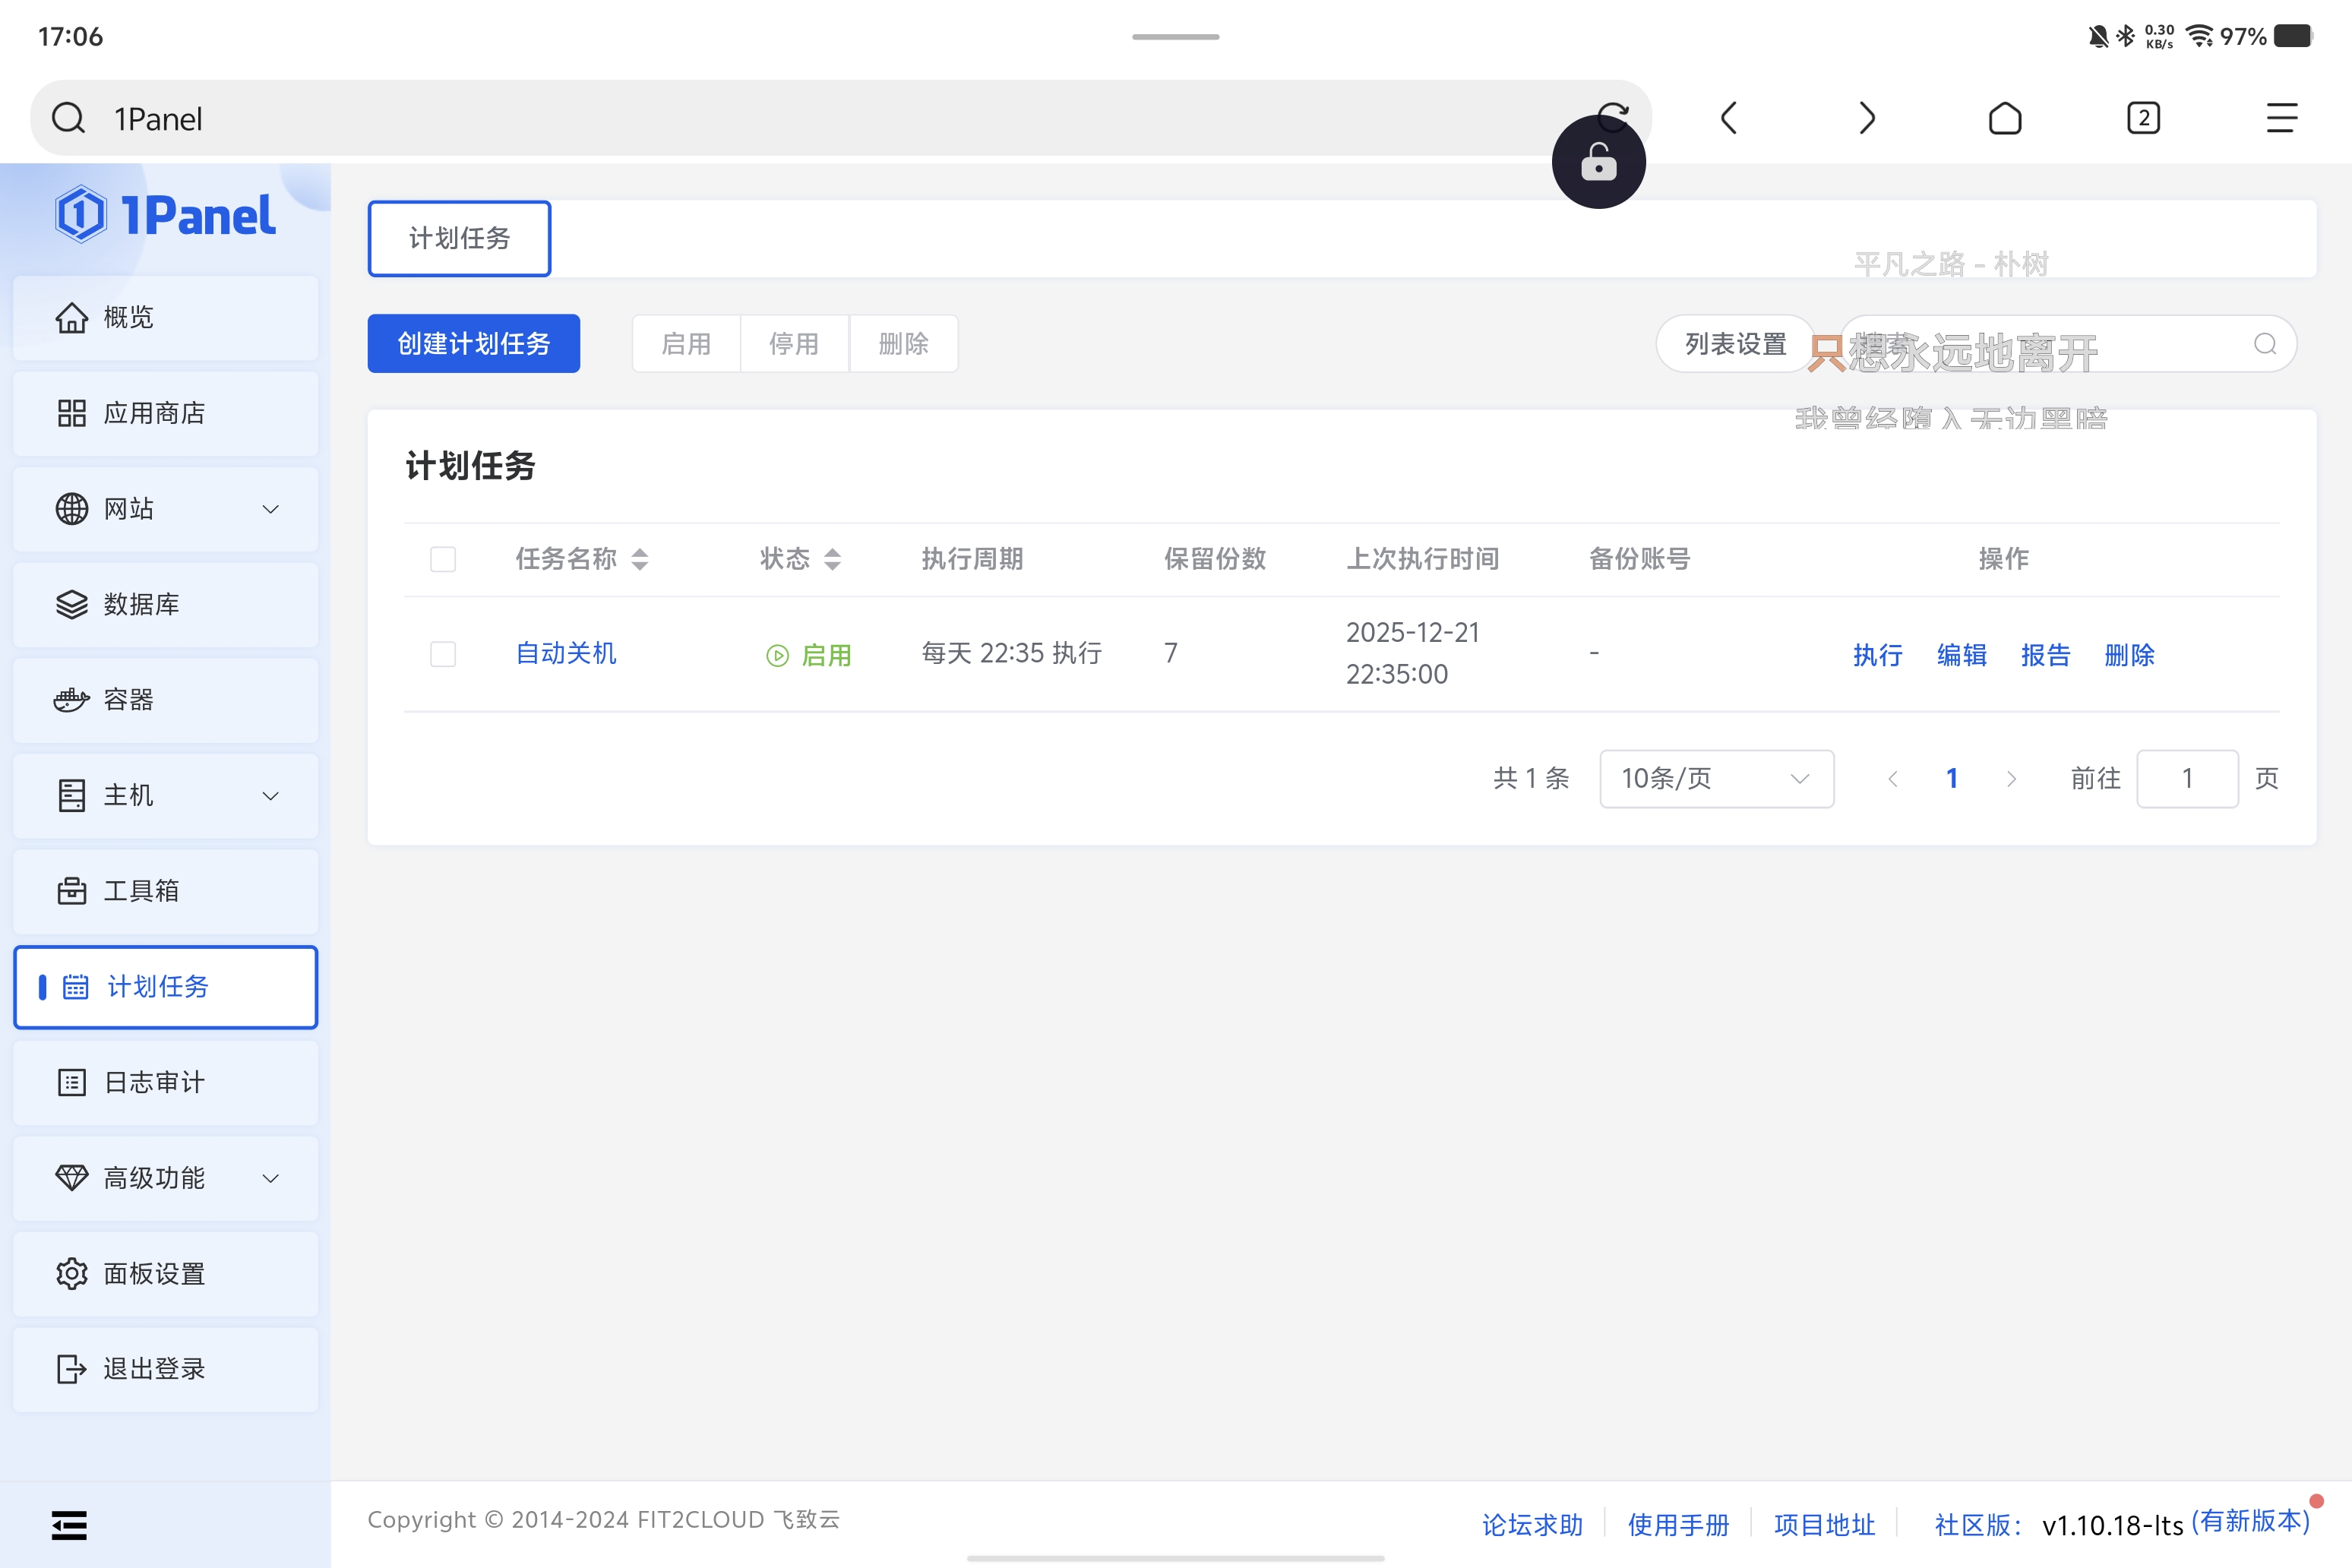The width and height of the screenshot is (2352, 1568).
Task: Go to browser home page icon
Action: 2004,118
